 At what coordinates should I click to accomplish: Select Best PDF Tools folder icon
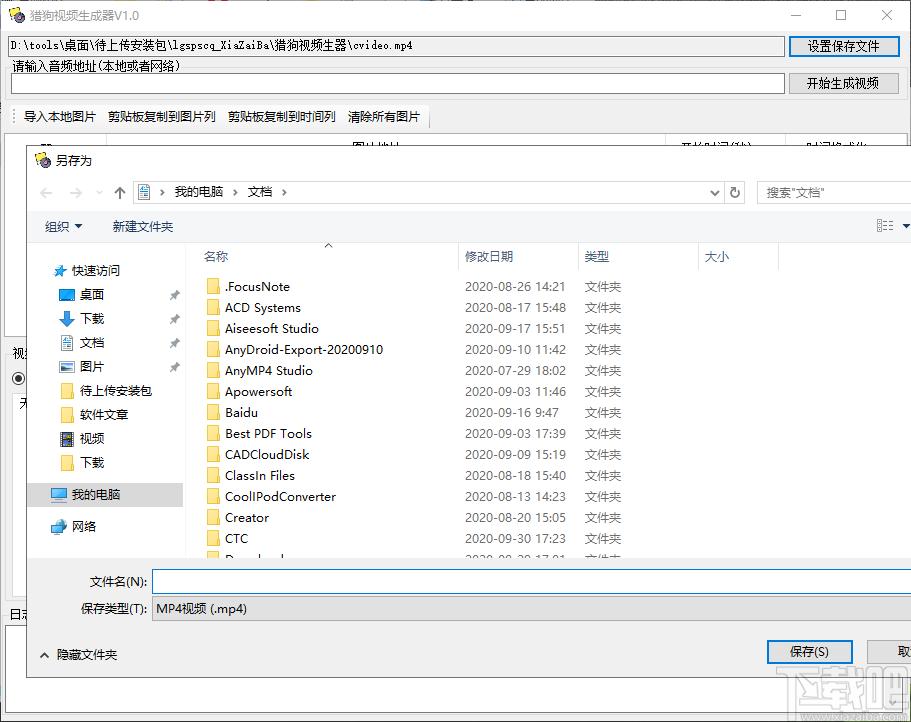click(x=213, y=433)
